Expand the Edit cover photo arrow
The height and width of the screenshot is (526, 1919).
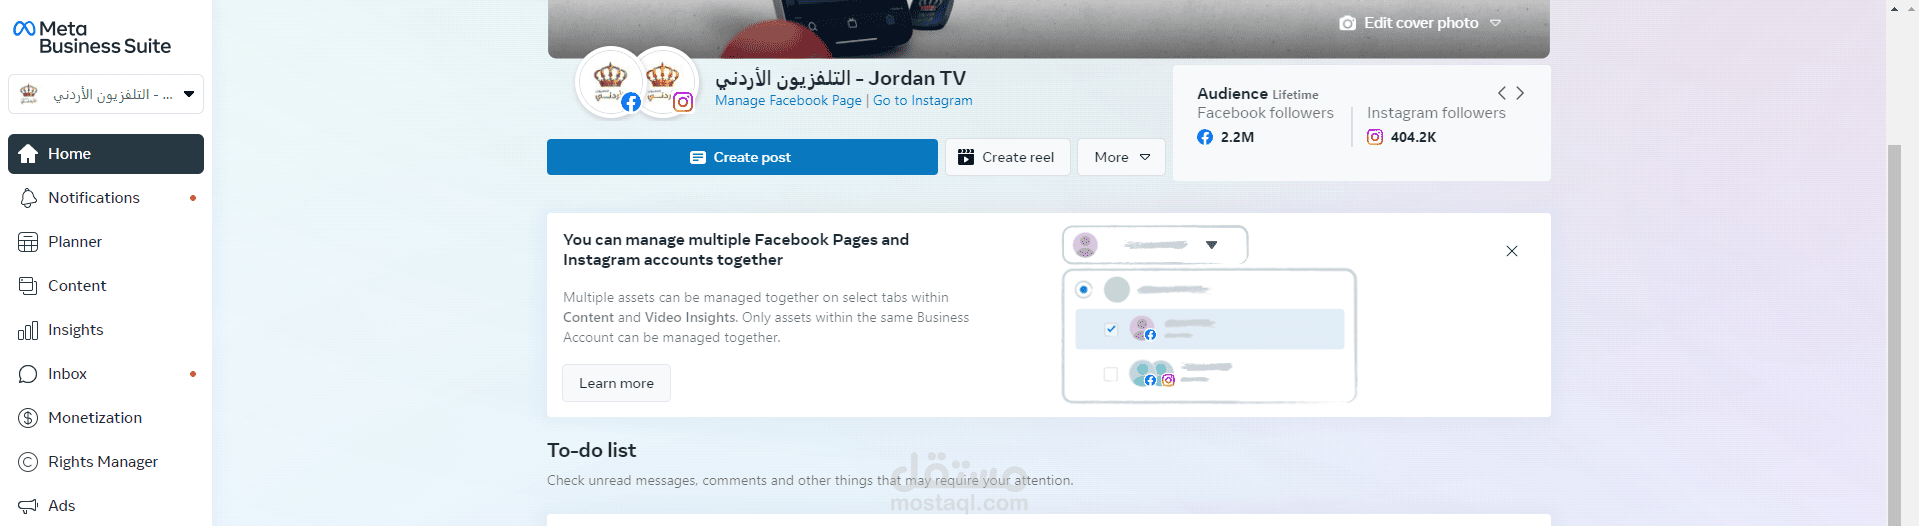pos(1495,23)
